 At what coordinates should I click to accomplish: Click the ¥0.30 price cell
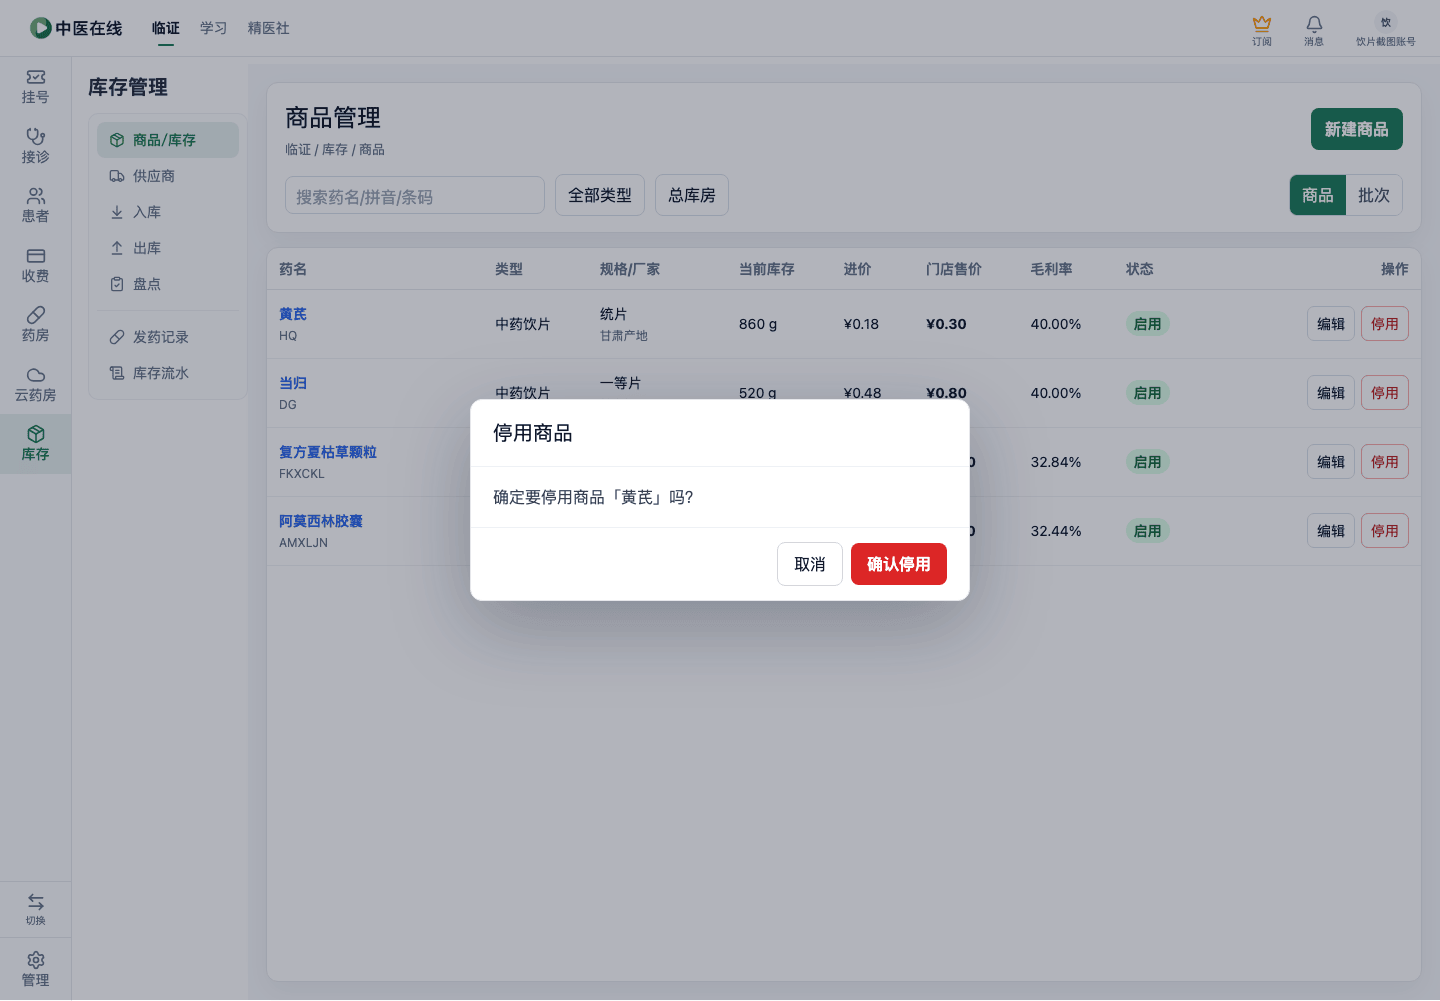(946, 324)
